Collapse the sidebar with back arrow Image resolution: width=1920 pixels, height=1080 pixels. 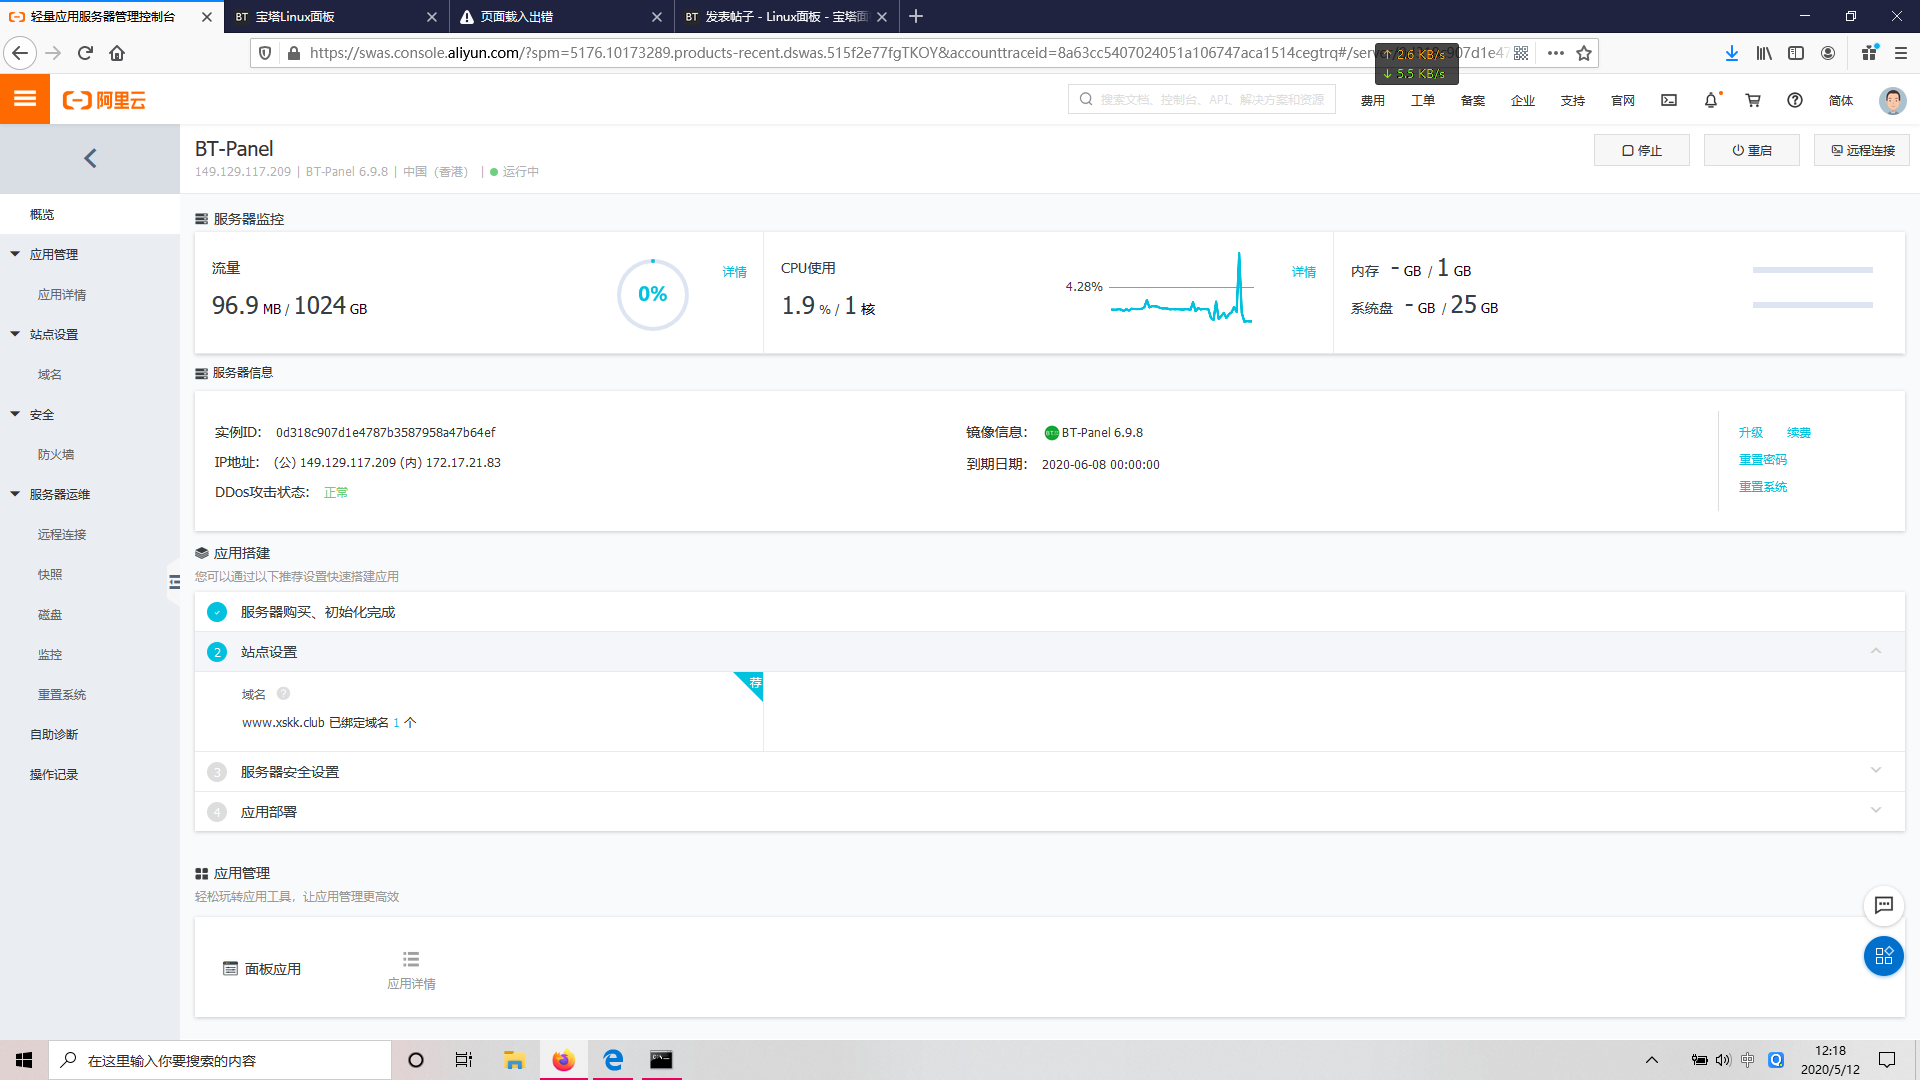tap(90, 158)
